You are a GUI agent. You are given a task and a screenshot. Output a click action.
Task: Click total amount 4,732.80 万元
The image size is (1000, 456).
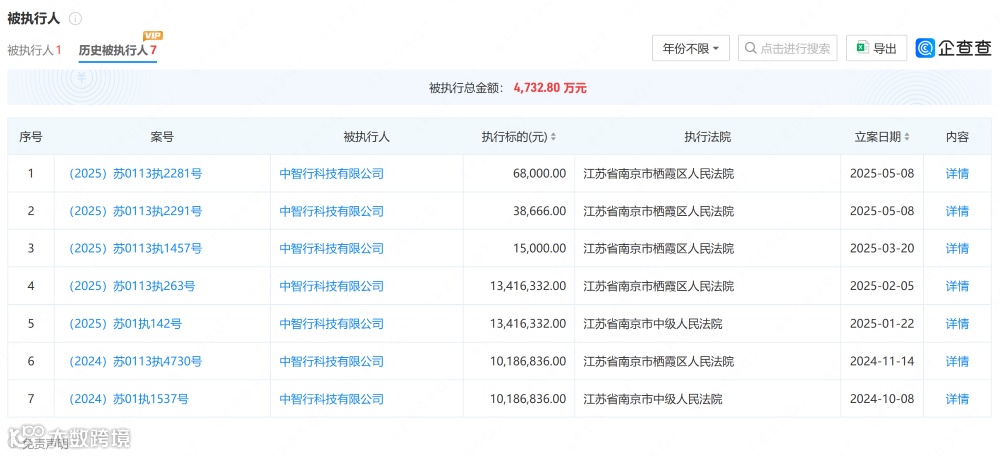click(550, 88)
